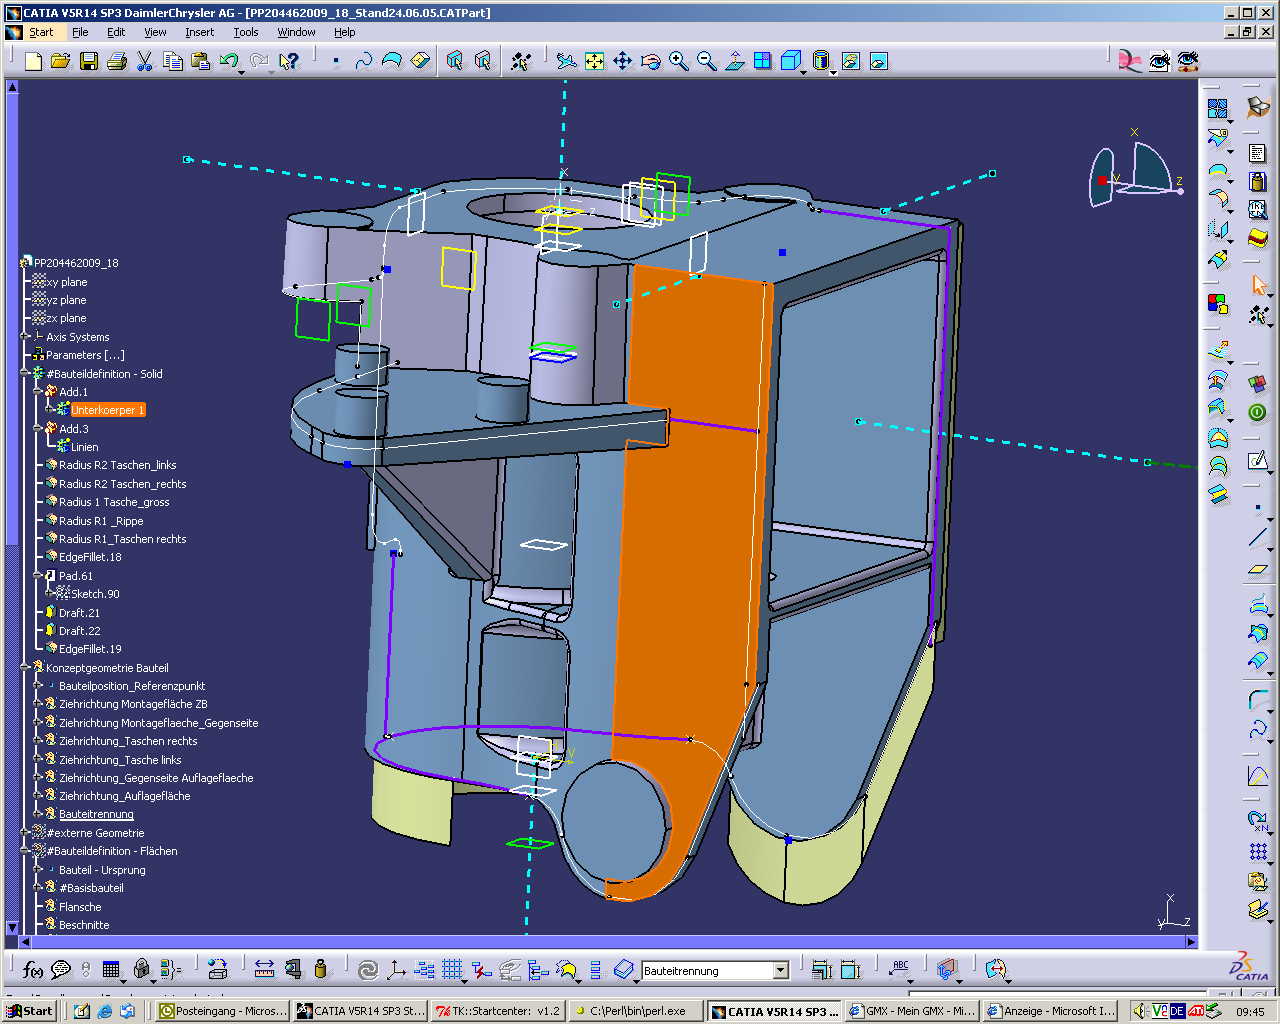Expand the #externe Geometrie tree node
1280x1024 pixels.
point(24,832)
